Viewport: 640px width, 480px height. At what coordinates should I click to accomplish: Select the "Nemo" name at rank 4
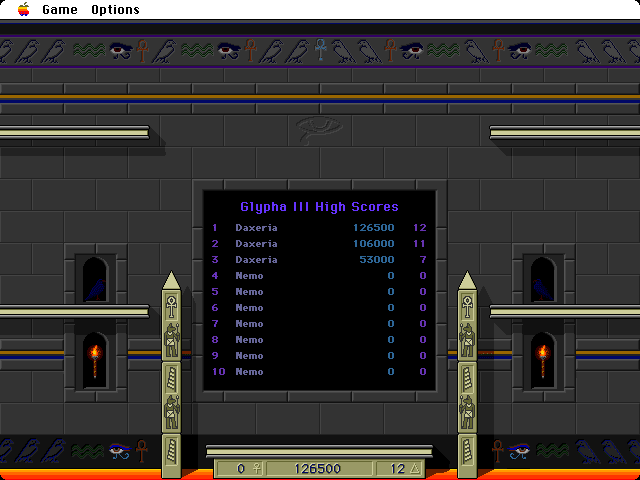click(x=249, y=276)
